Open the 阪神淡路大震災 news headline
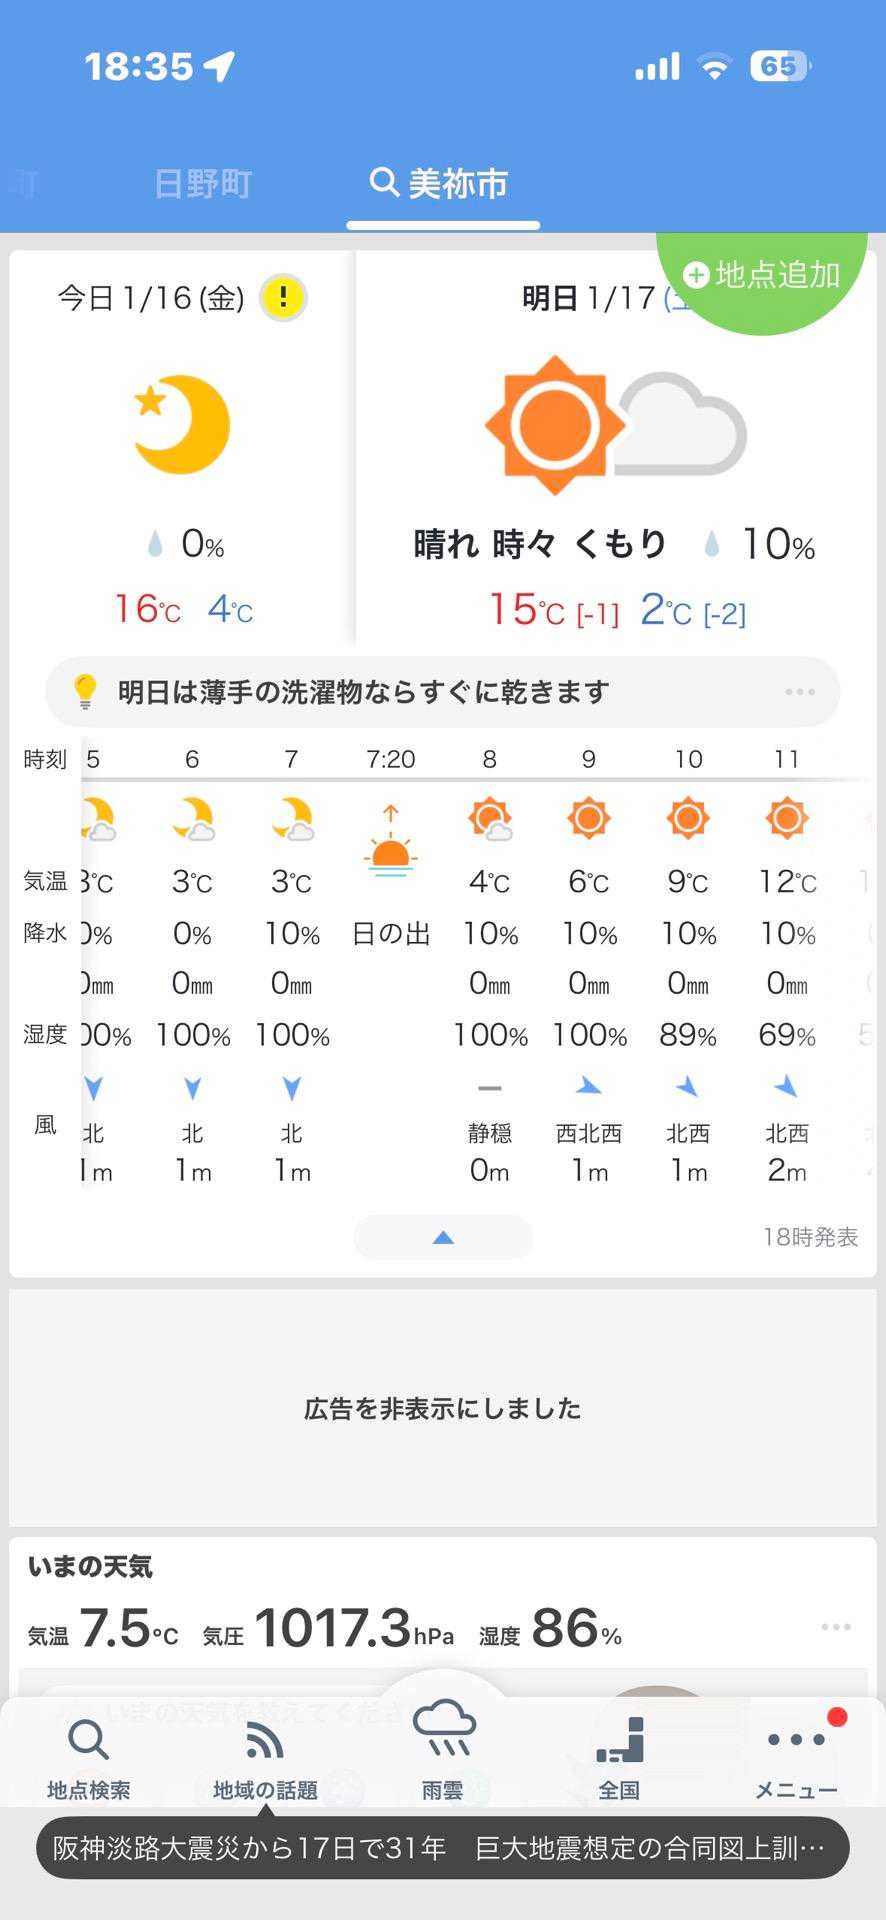 coord(442,1848)
